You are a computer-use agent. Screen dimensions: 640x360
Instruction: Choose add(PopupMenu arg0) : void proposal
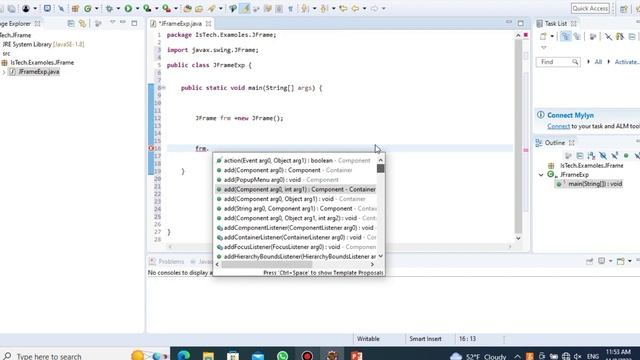(x=296, y=180)
